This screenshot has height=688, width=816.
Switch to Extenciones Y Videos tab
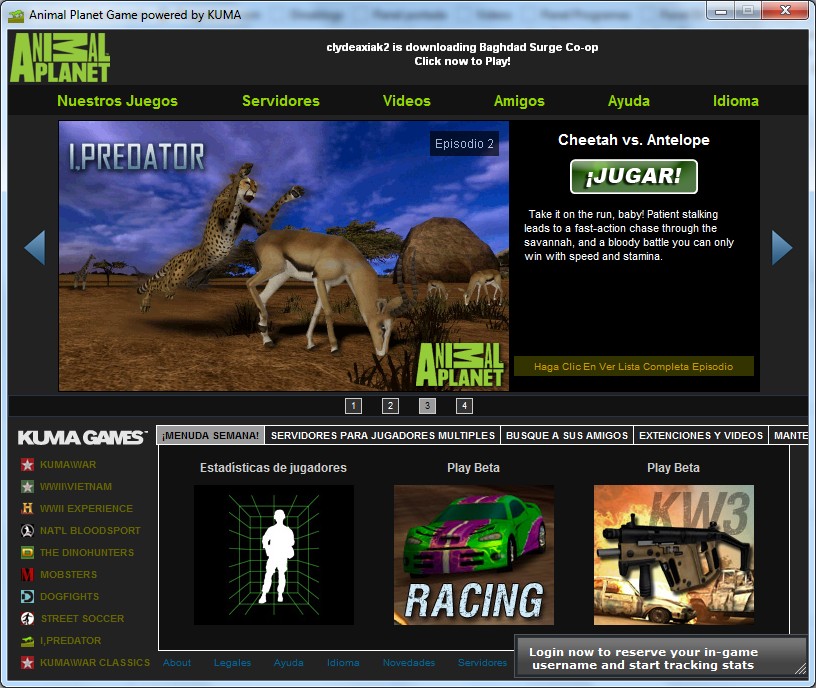tap(700, 435)
